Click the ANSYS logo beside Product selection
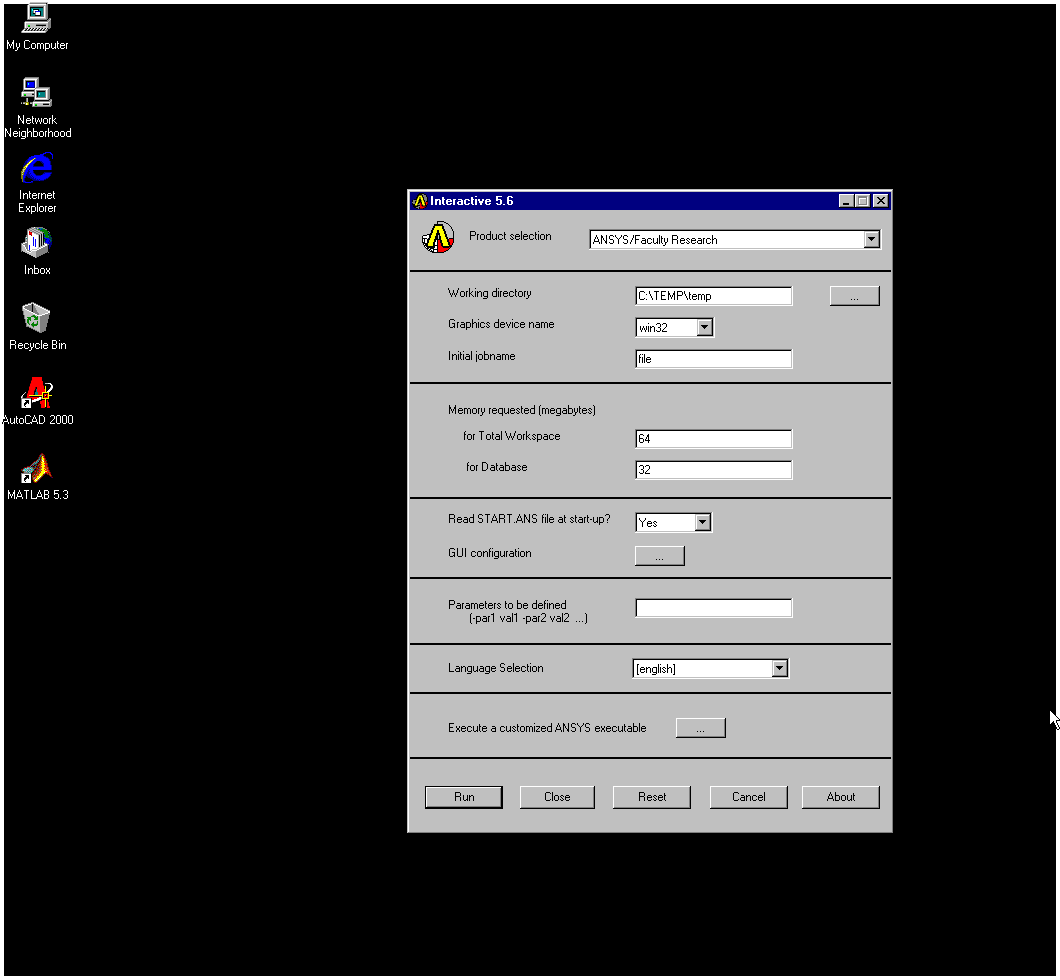Viewport: 1060px width, 980px height. point(438,238)
